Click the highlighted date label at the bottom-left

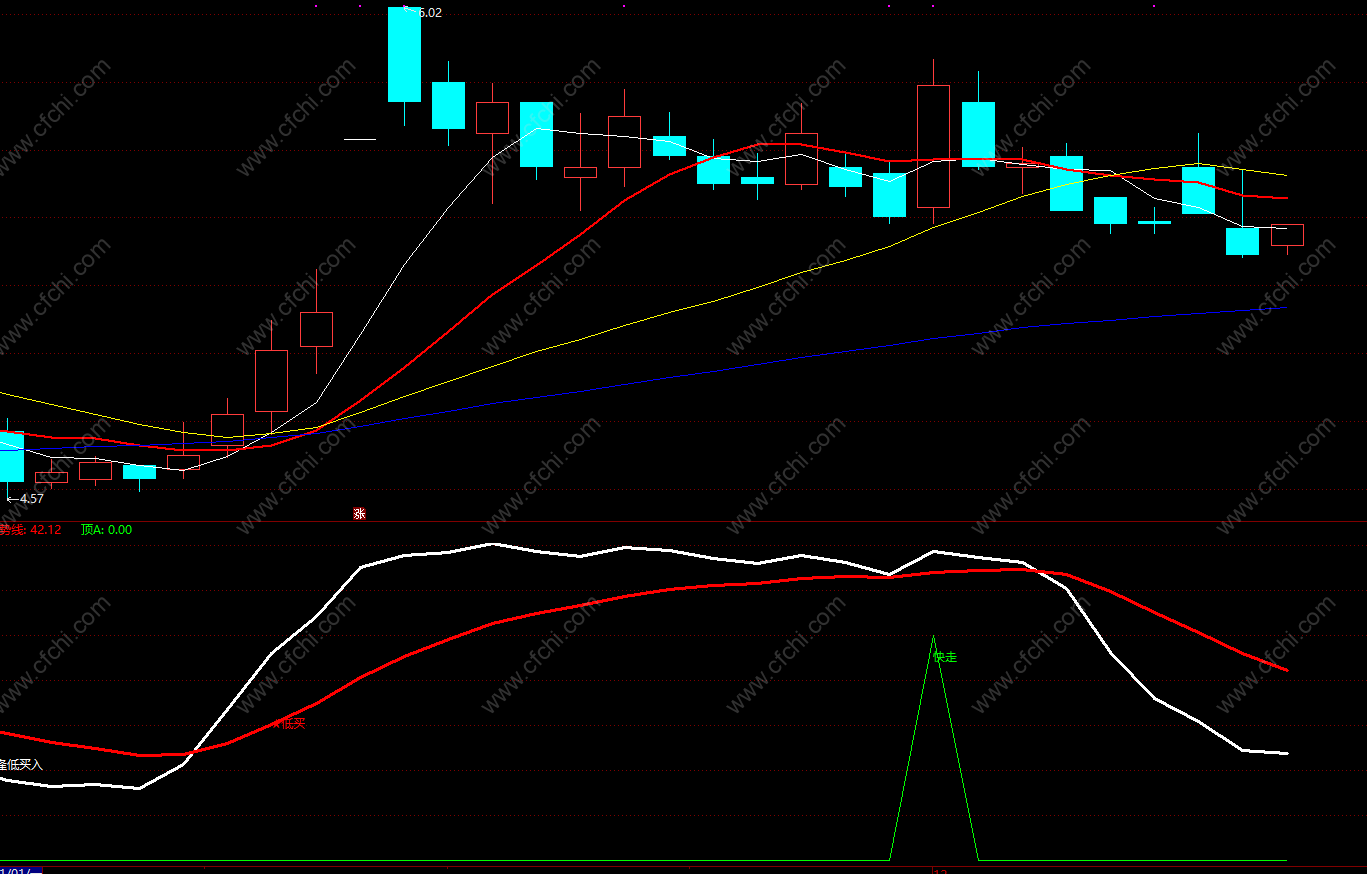click(x=21, y=871)
